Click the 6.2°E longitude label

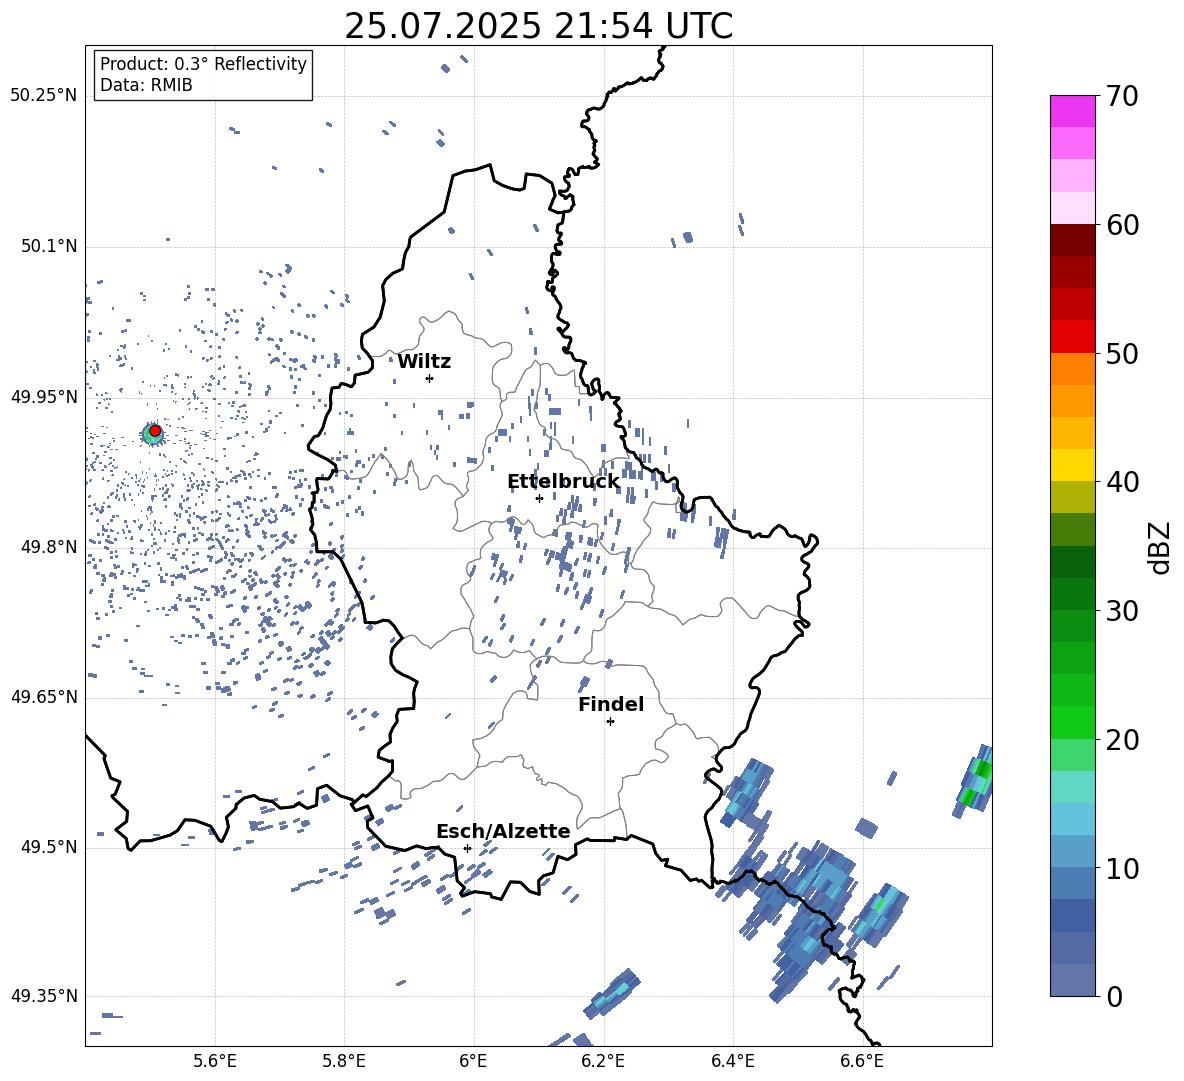(603, 1061)
